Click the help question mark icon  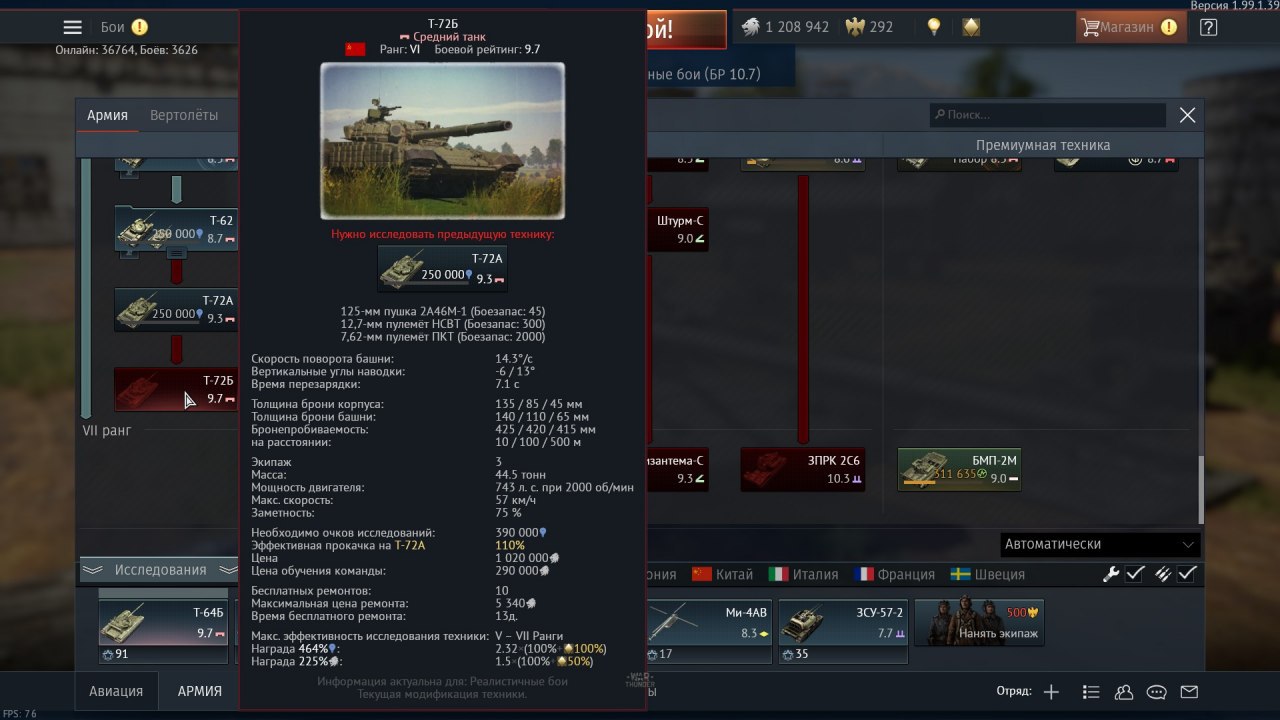1208,28
